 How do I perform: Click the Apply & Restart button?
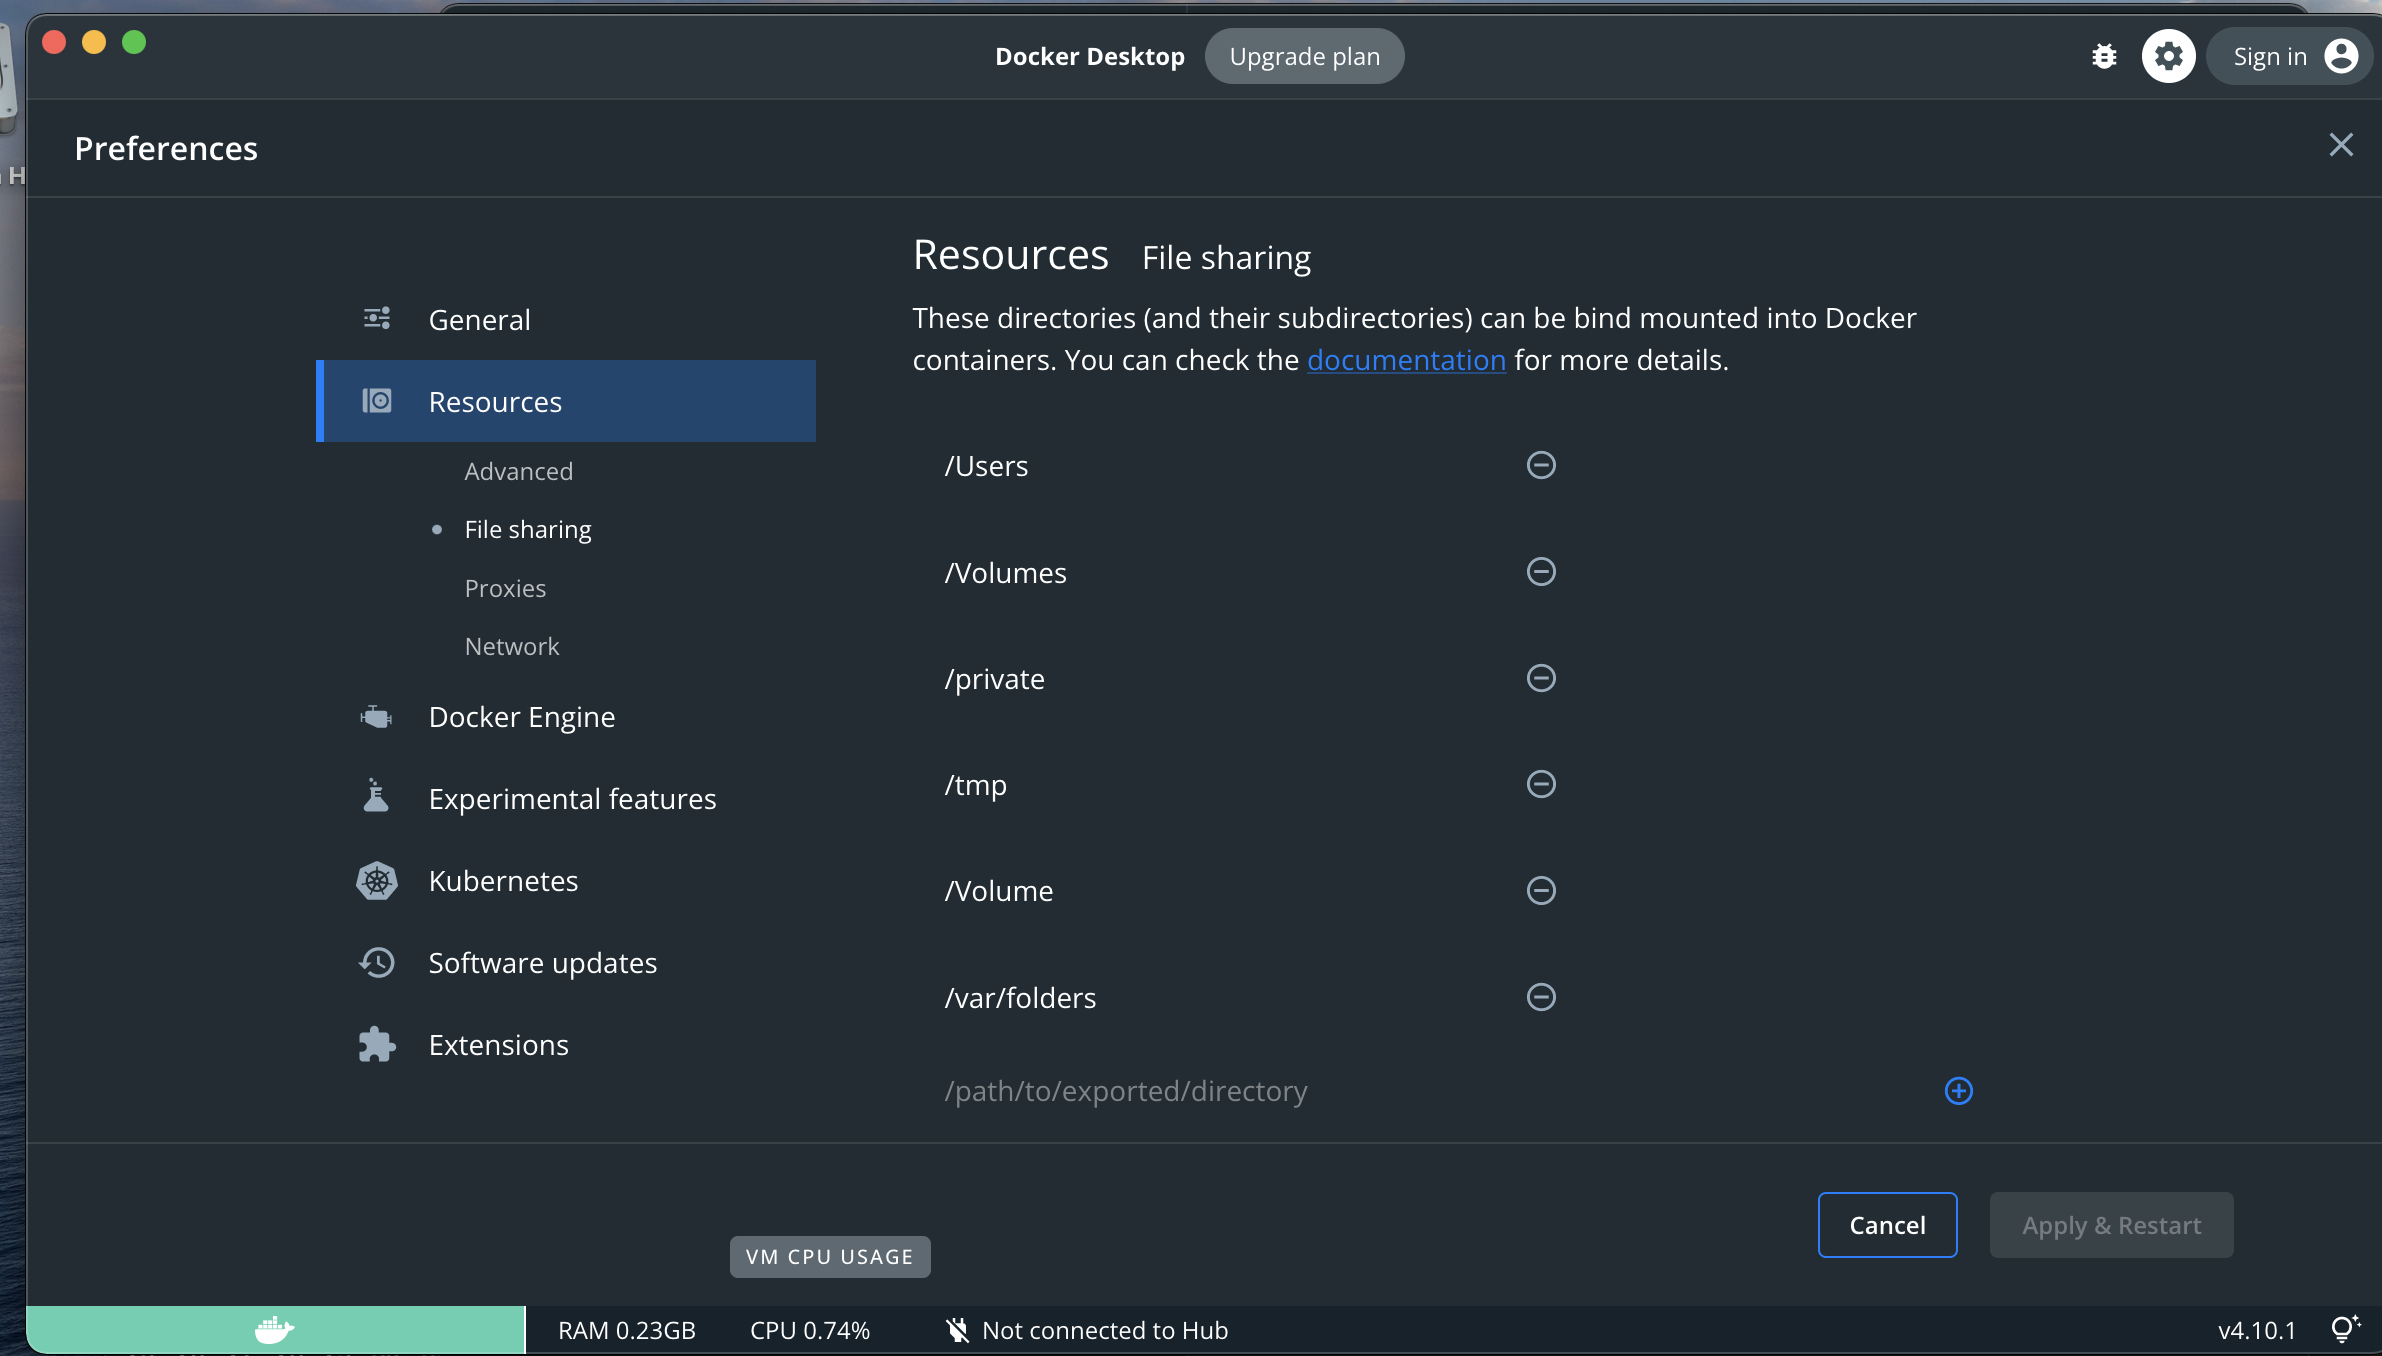(x=2111, y=1224)
